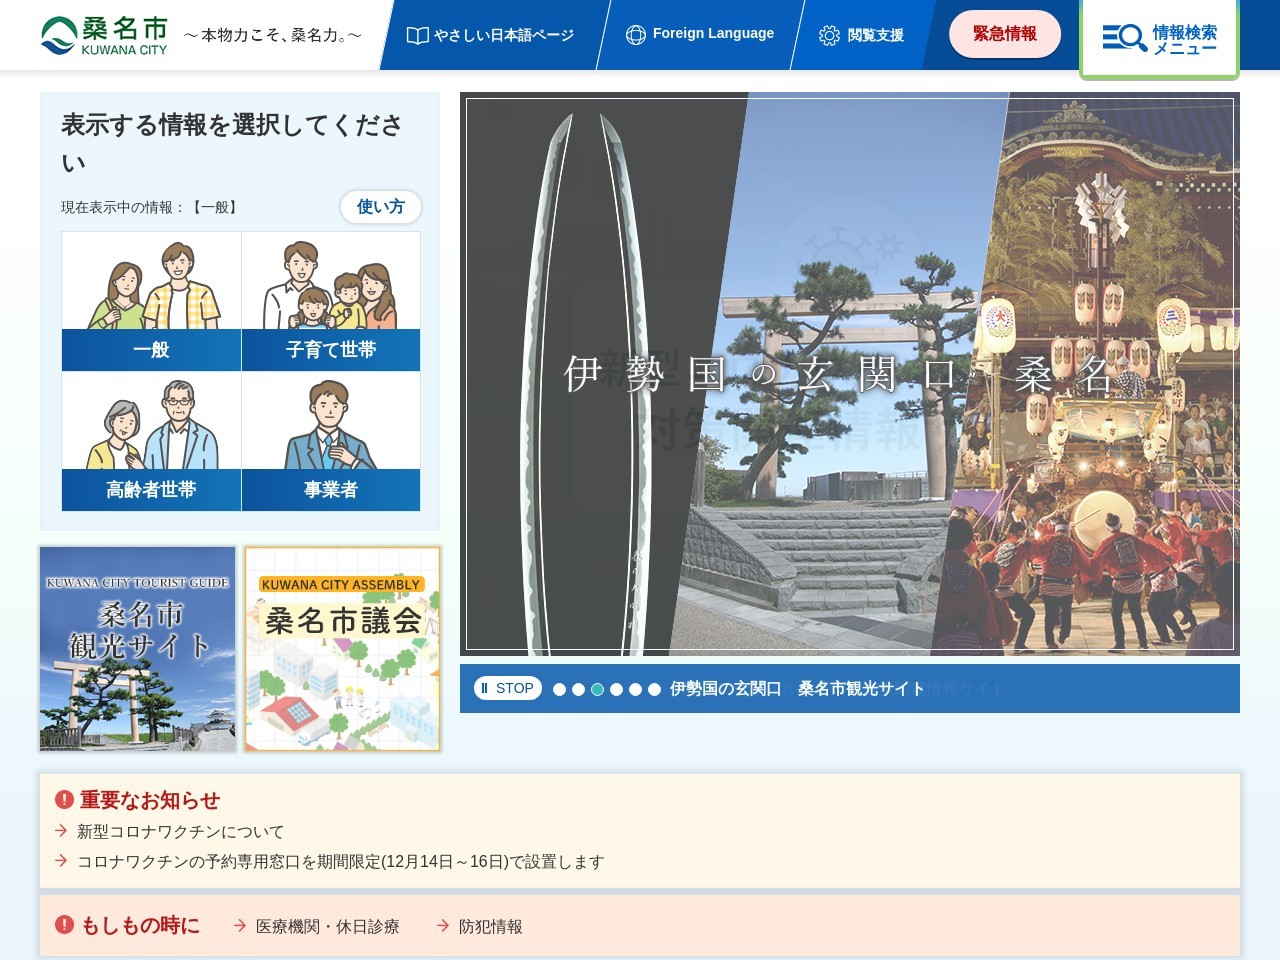This screenshot has width=1280, height=960.
Task: Open the 医療機関・休日診療 link
Action: pyautogui.click(x=327, y=926)
